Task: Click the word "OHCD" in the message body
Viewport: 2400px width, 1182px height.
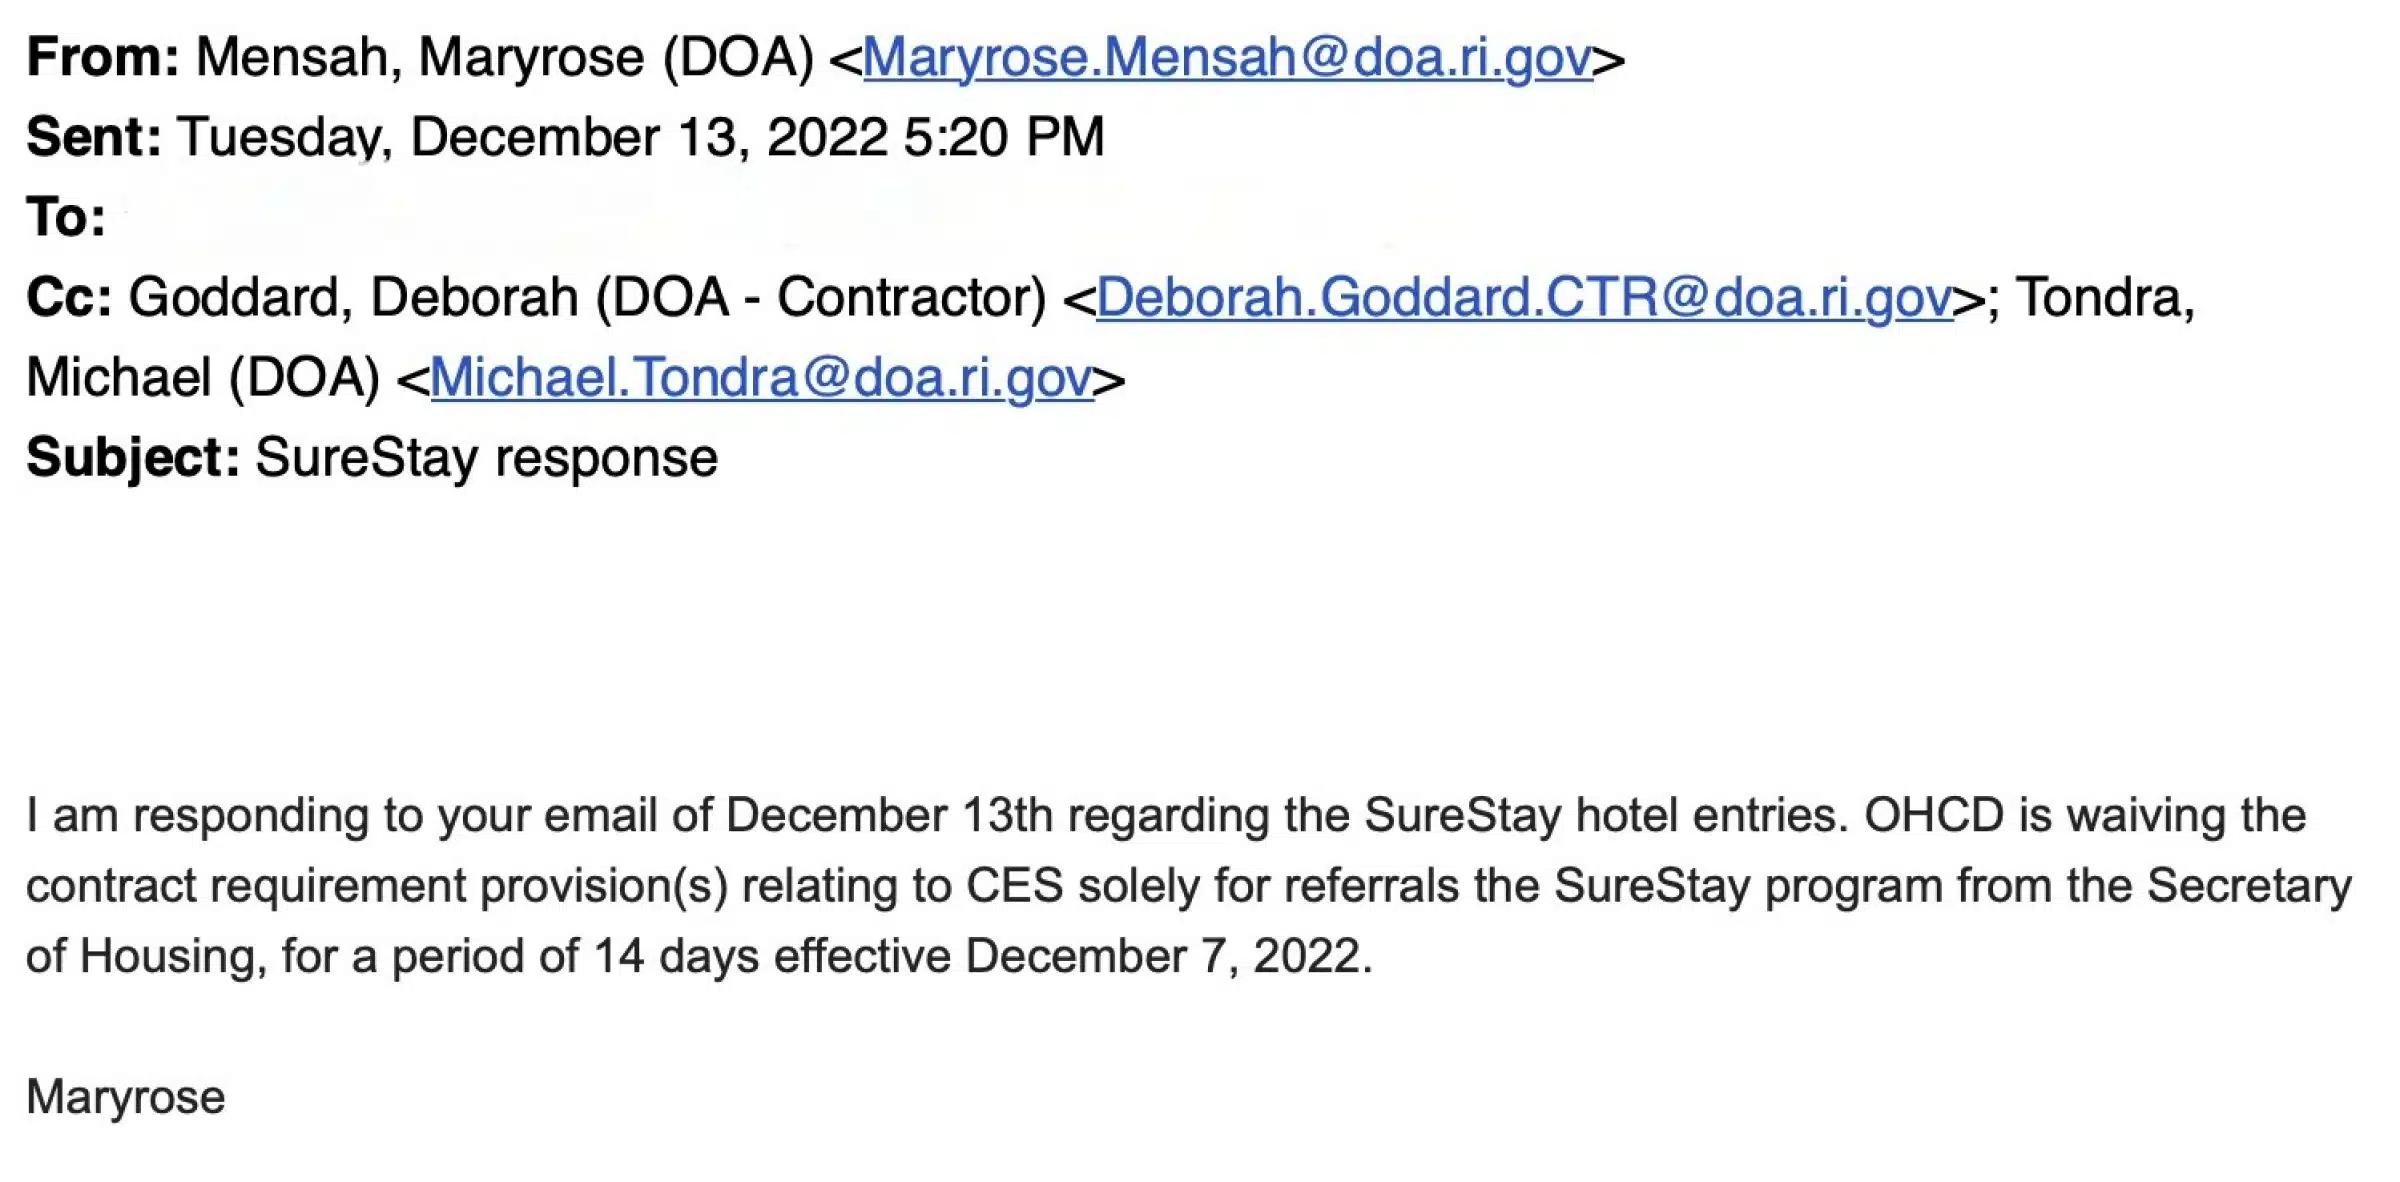Action: point(1934,815)
